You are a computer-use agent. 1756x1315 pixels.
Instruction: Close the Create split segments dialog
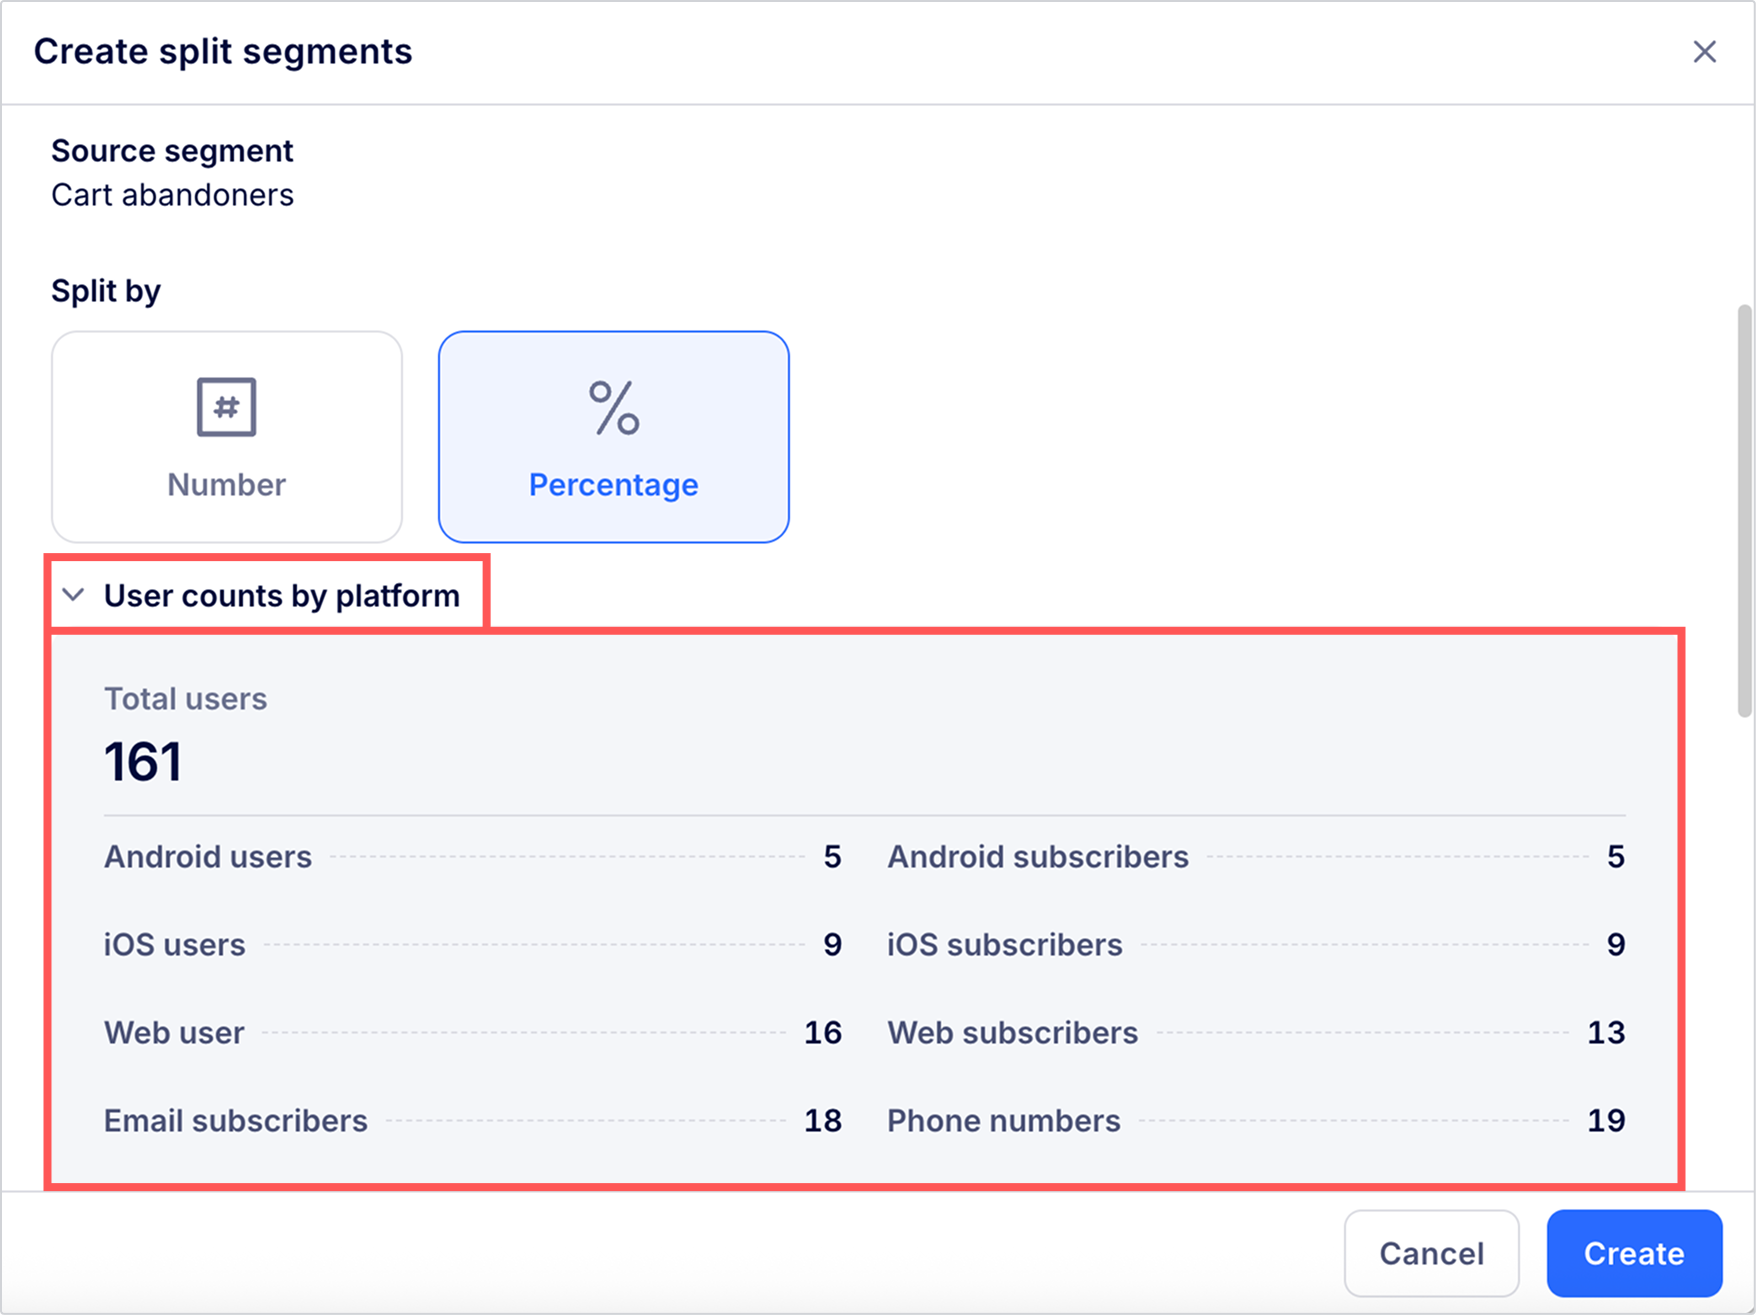(1704, 52)
